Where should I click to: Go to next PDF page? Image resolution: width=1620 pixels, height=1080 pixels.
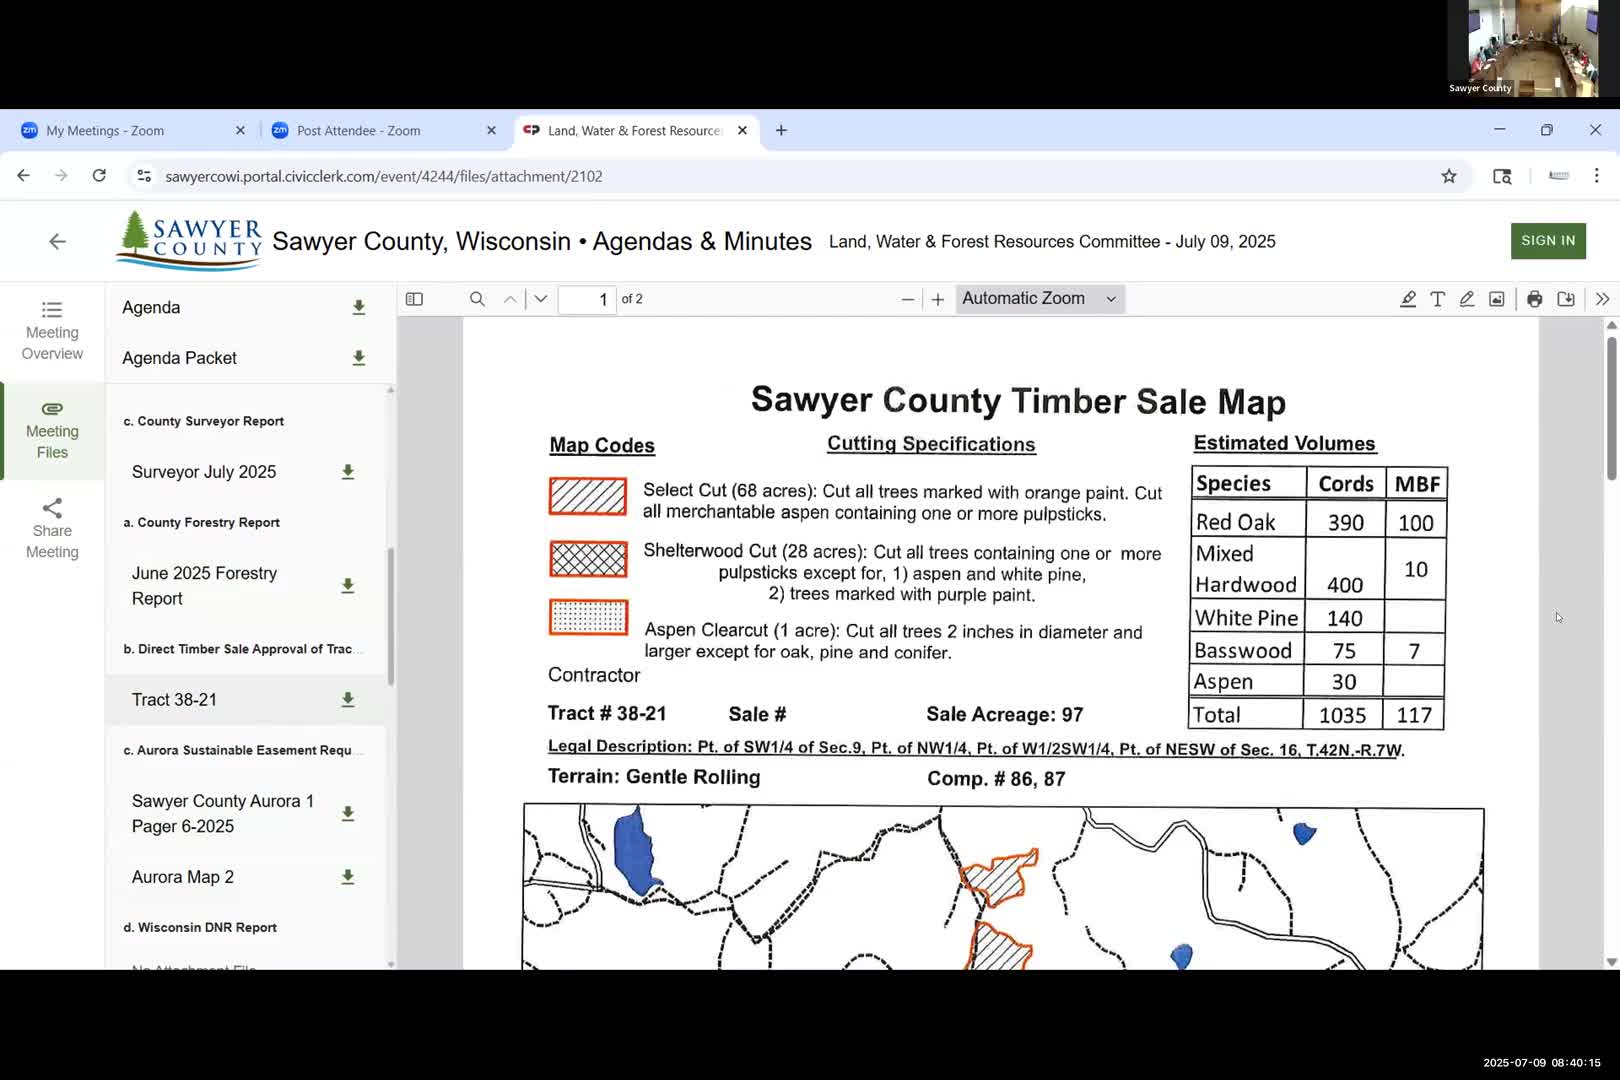coord(541,299)
